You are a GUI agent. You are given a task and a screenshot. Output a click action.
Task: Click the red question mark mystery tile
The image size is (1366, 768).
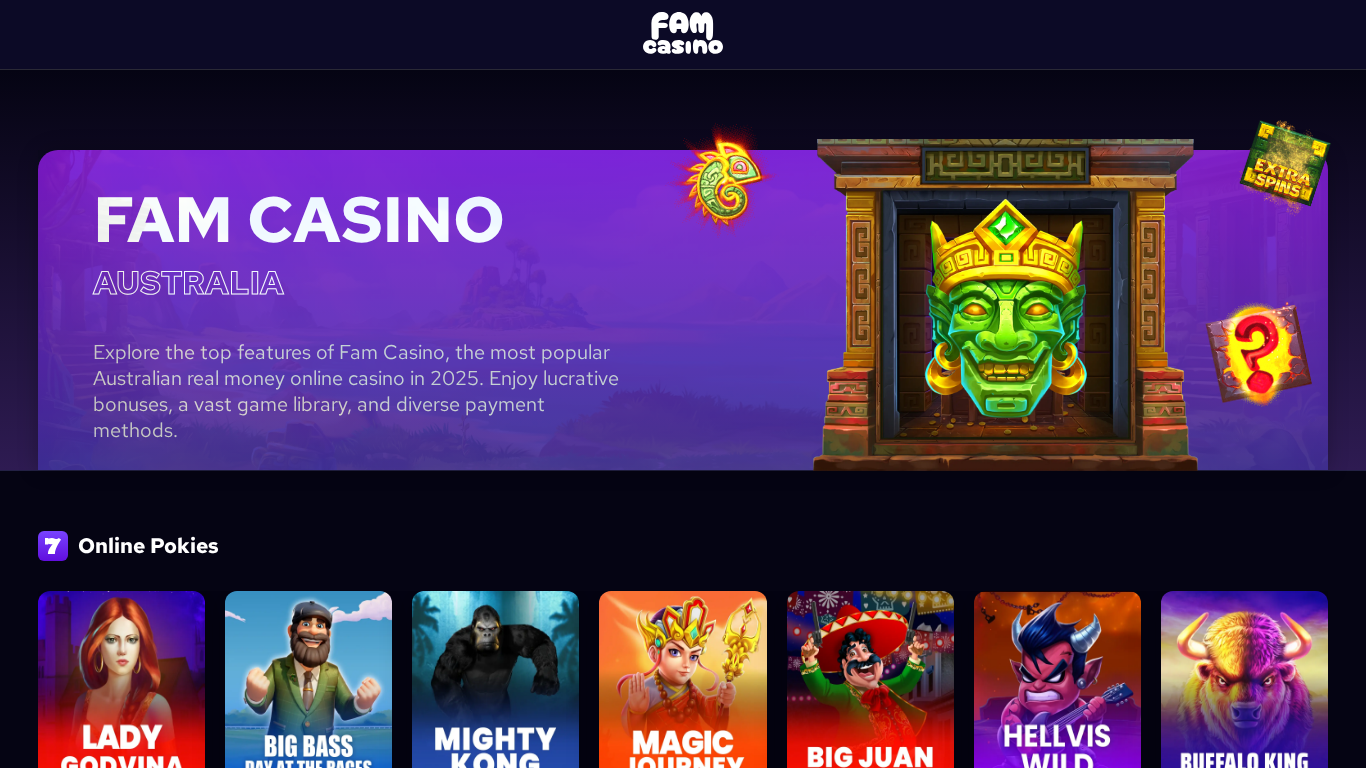(x=1259, y=352)
